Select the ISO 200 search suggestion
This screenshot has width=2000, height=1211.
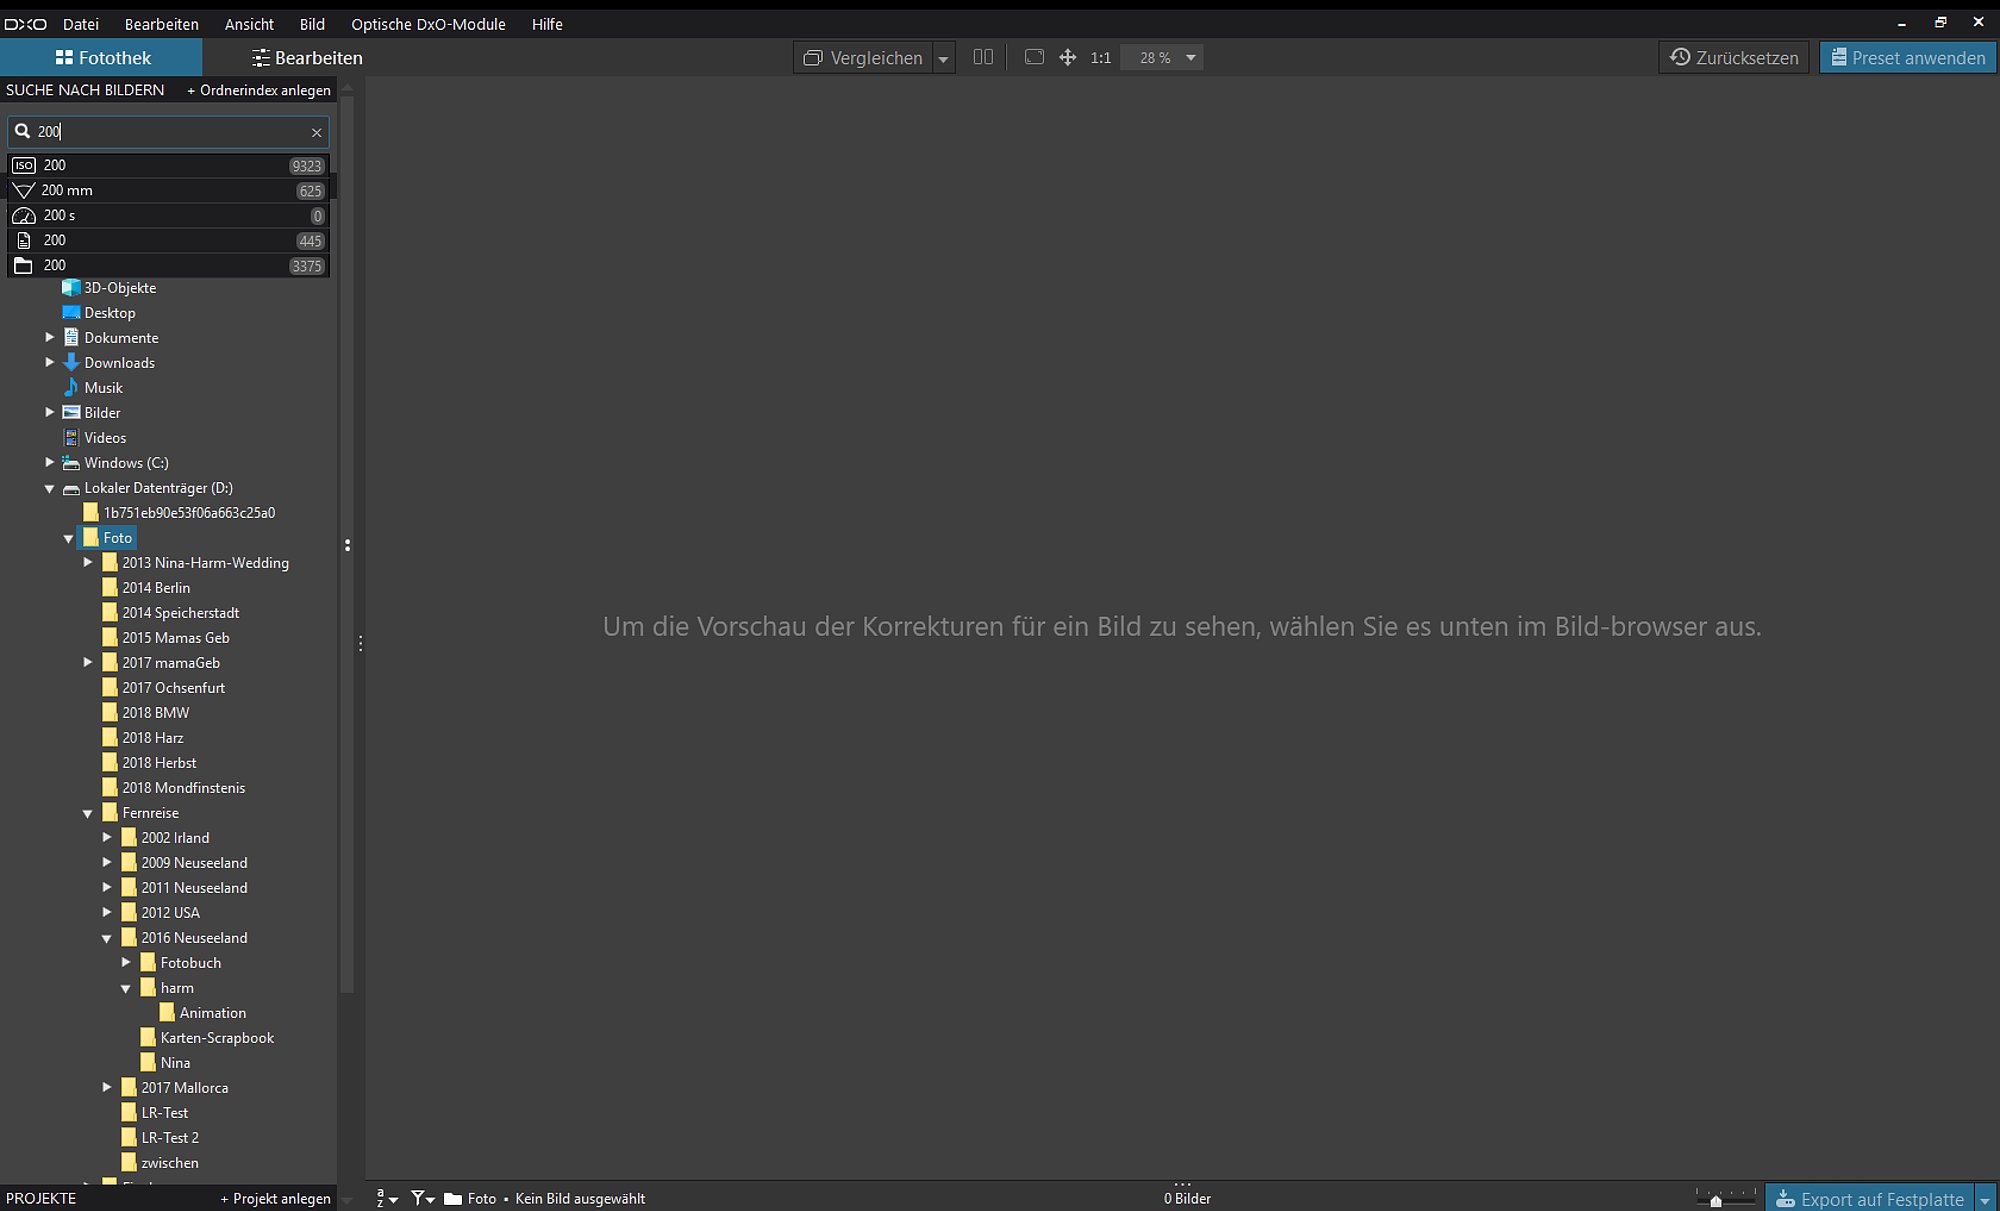point(168,165)
